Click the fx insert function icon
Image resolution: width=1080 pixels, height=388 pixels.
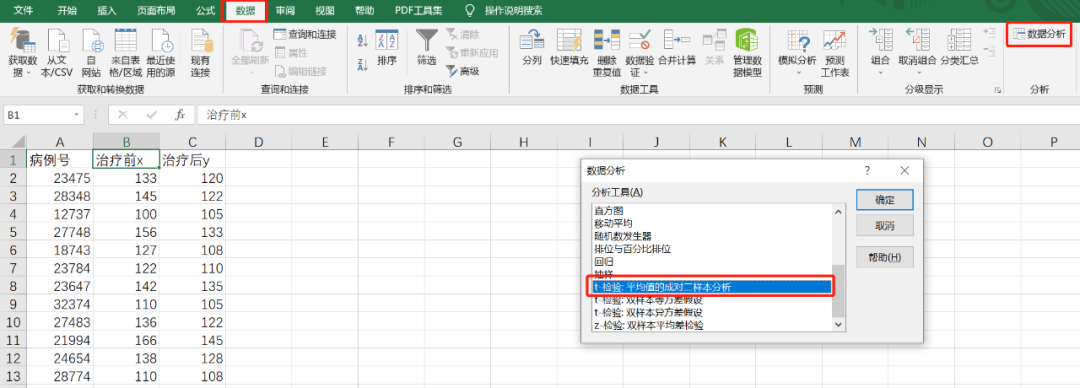tap(180, 115)
